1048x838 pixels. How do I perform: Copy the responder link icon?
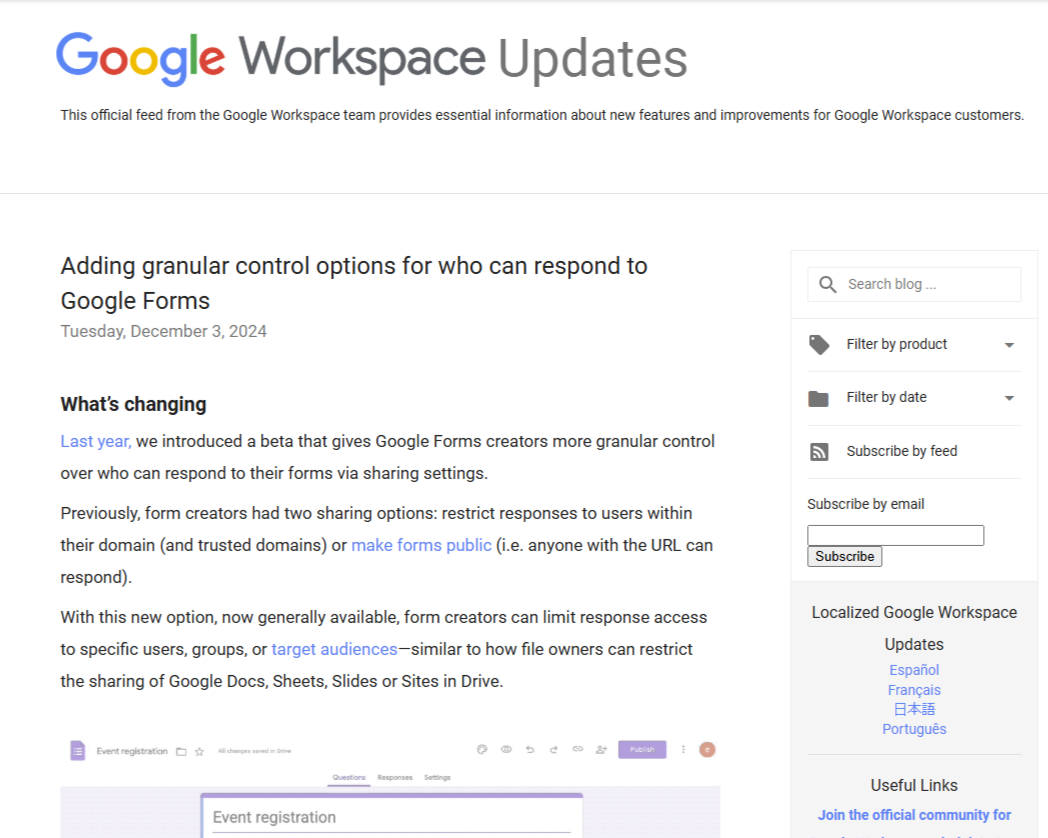point(577,749)
